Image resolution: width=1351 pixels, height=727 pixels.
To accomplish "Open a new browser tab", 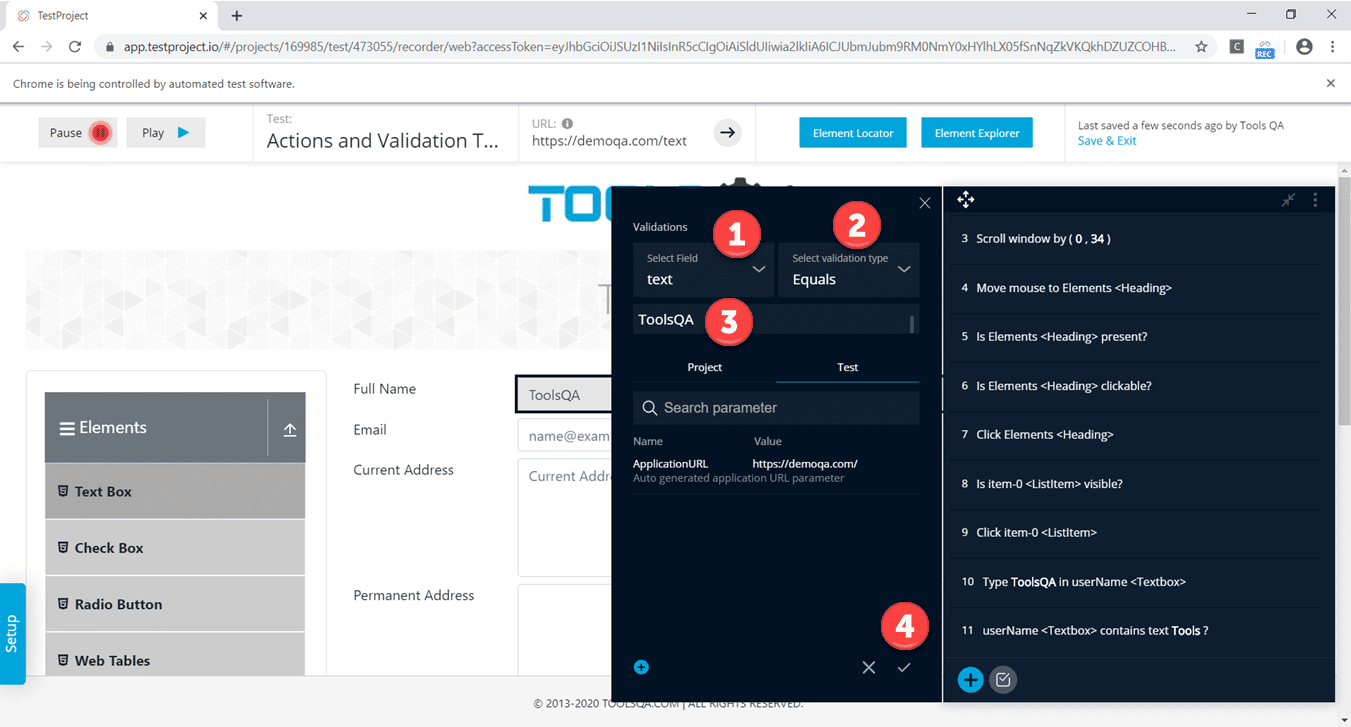I will point(236,16).
